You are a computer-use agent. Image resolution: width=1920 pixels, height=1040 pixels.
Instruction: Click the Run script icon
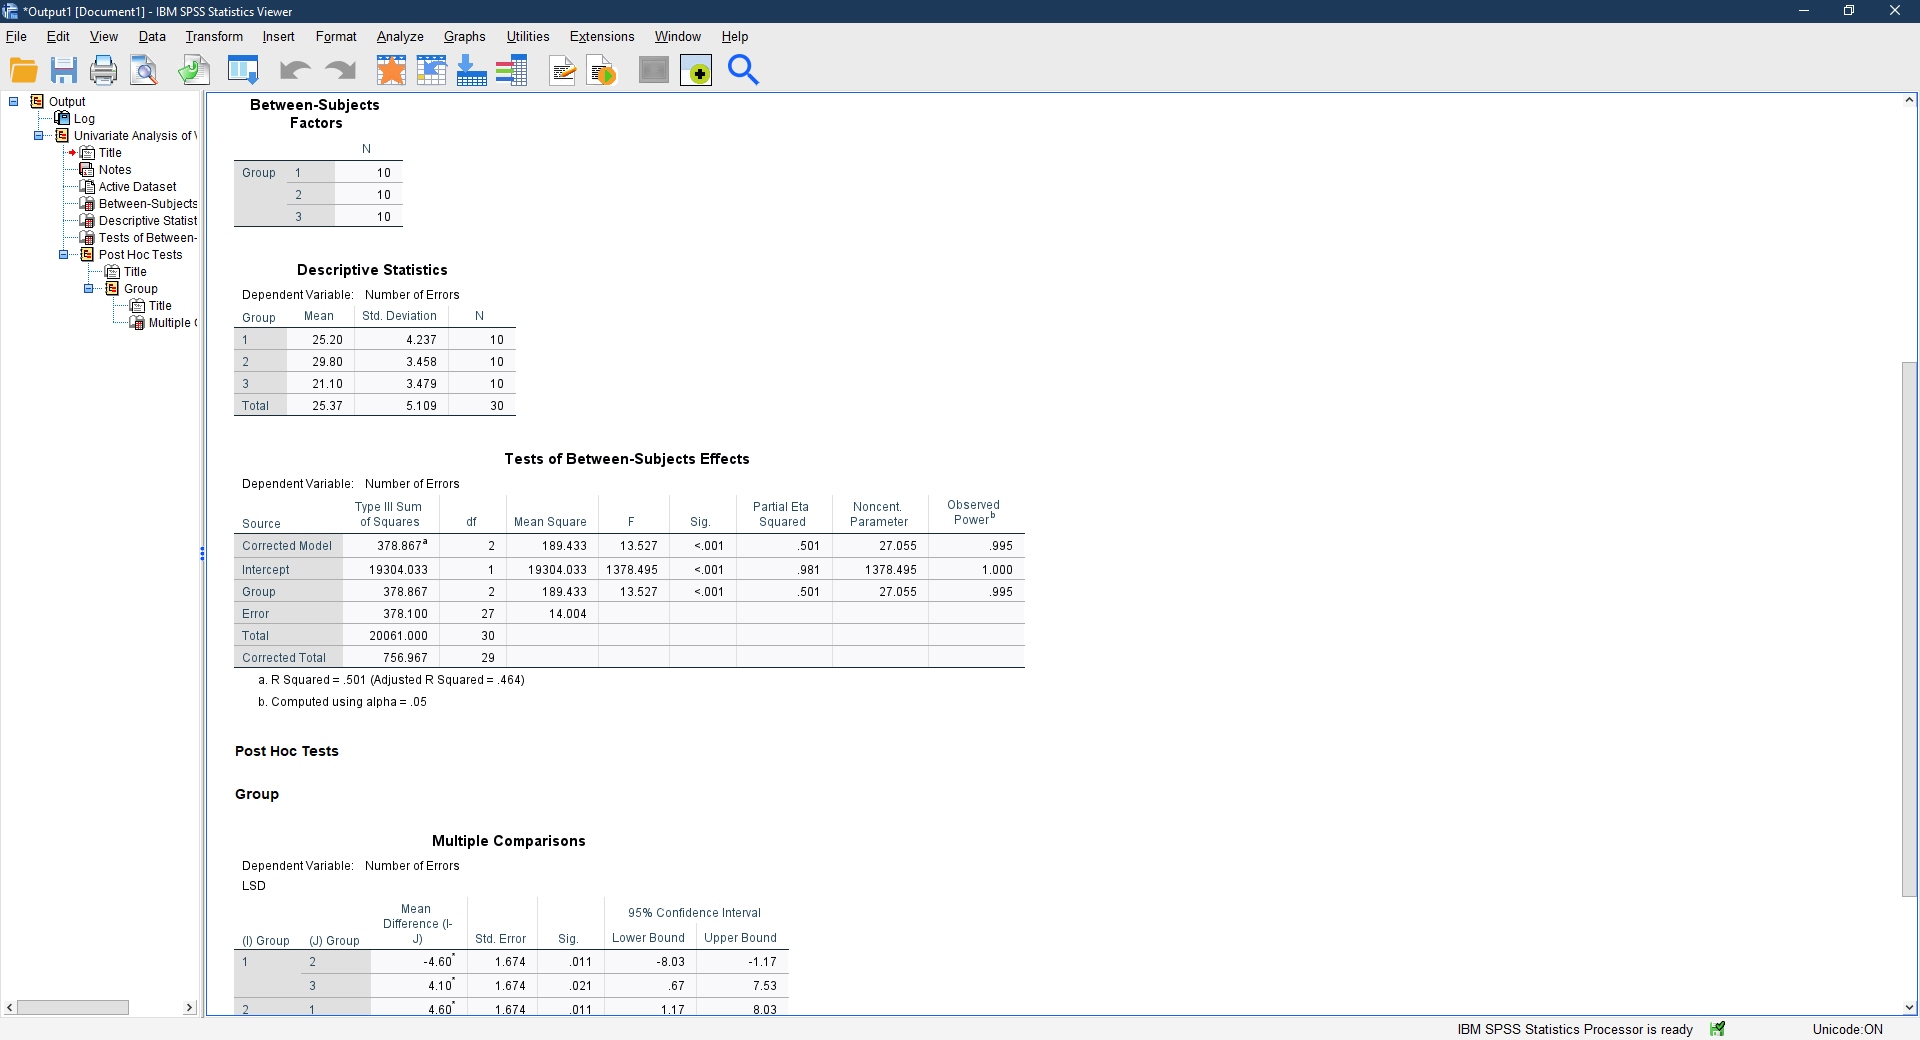pyautogui.click(x=602, y=70)
